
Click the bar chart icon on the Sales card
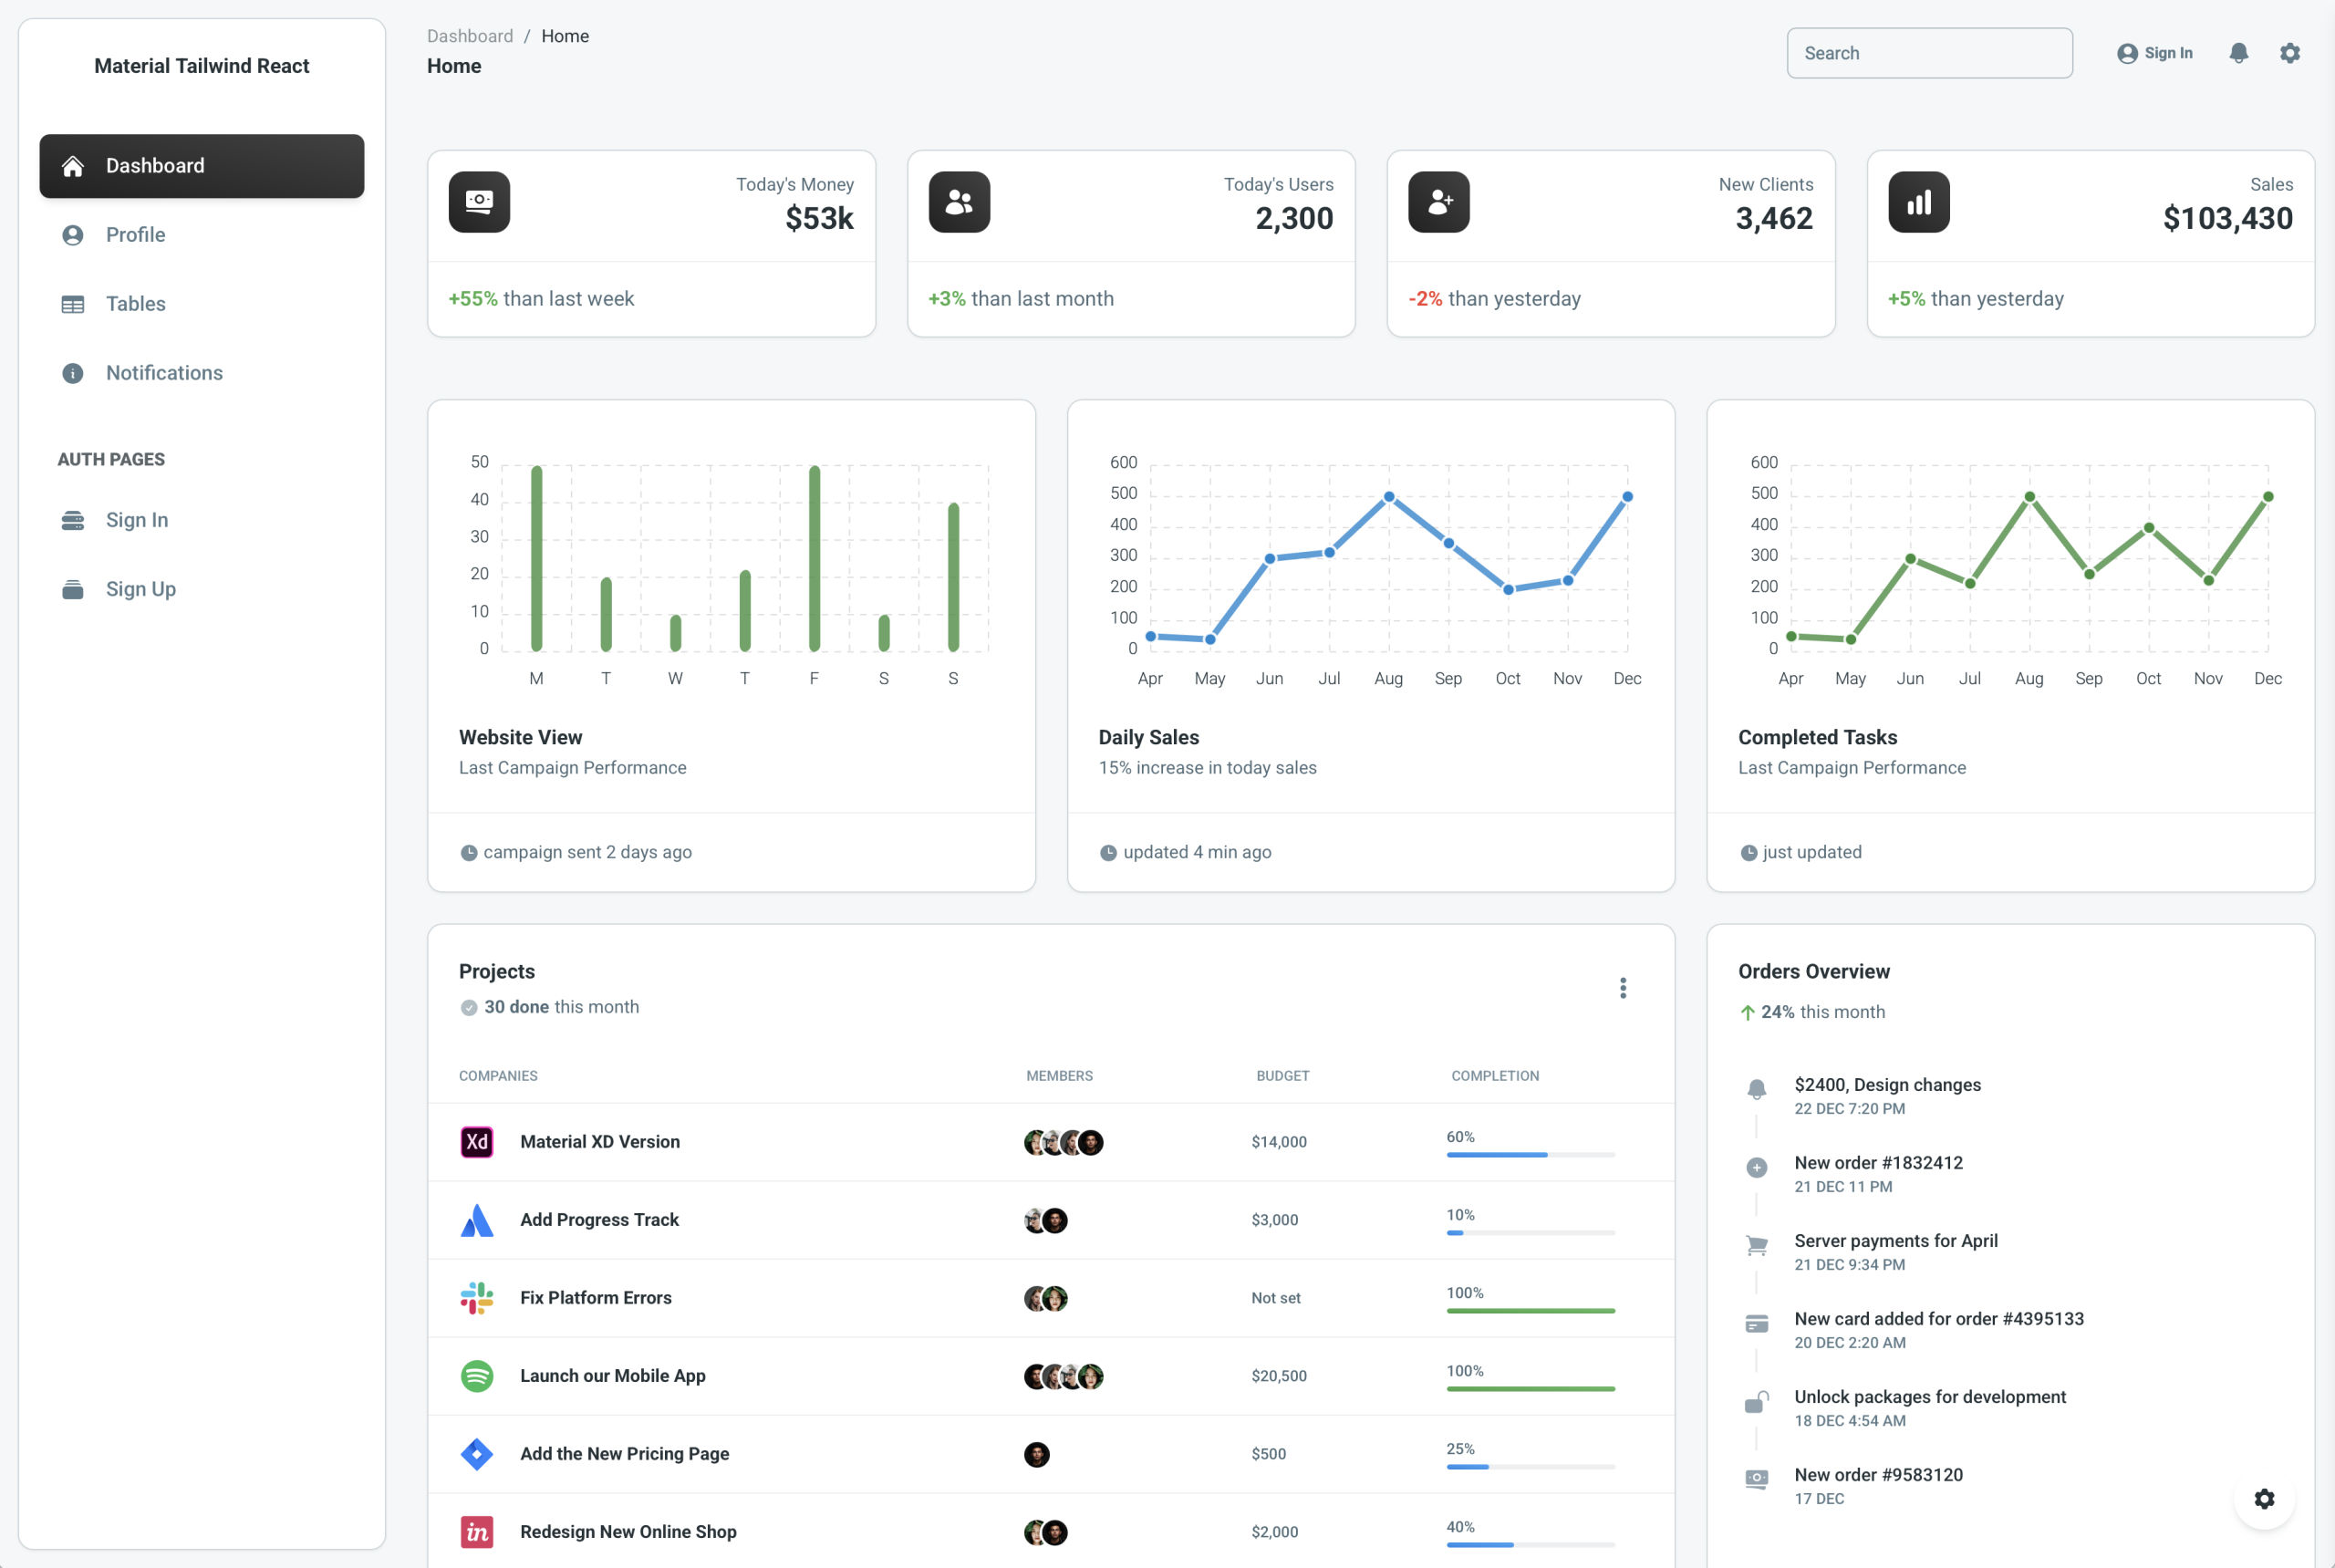pyautogui.click(x=1918, y=201)
